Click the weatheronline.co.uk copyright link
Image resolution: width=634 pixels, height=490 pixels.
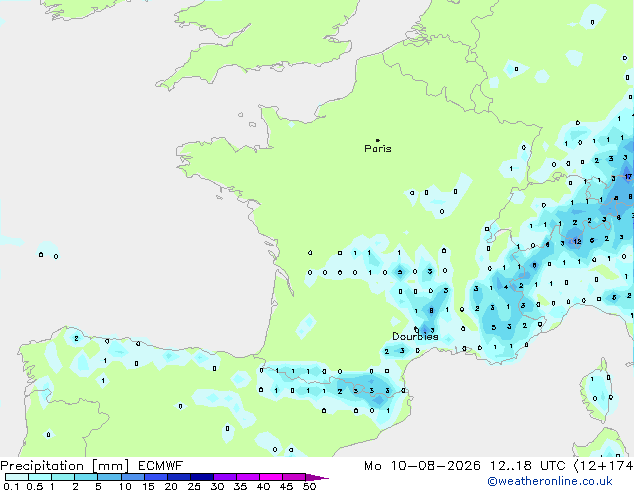point(550,481)
